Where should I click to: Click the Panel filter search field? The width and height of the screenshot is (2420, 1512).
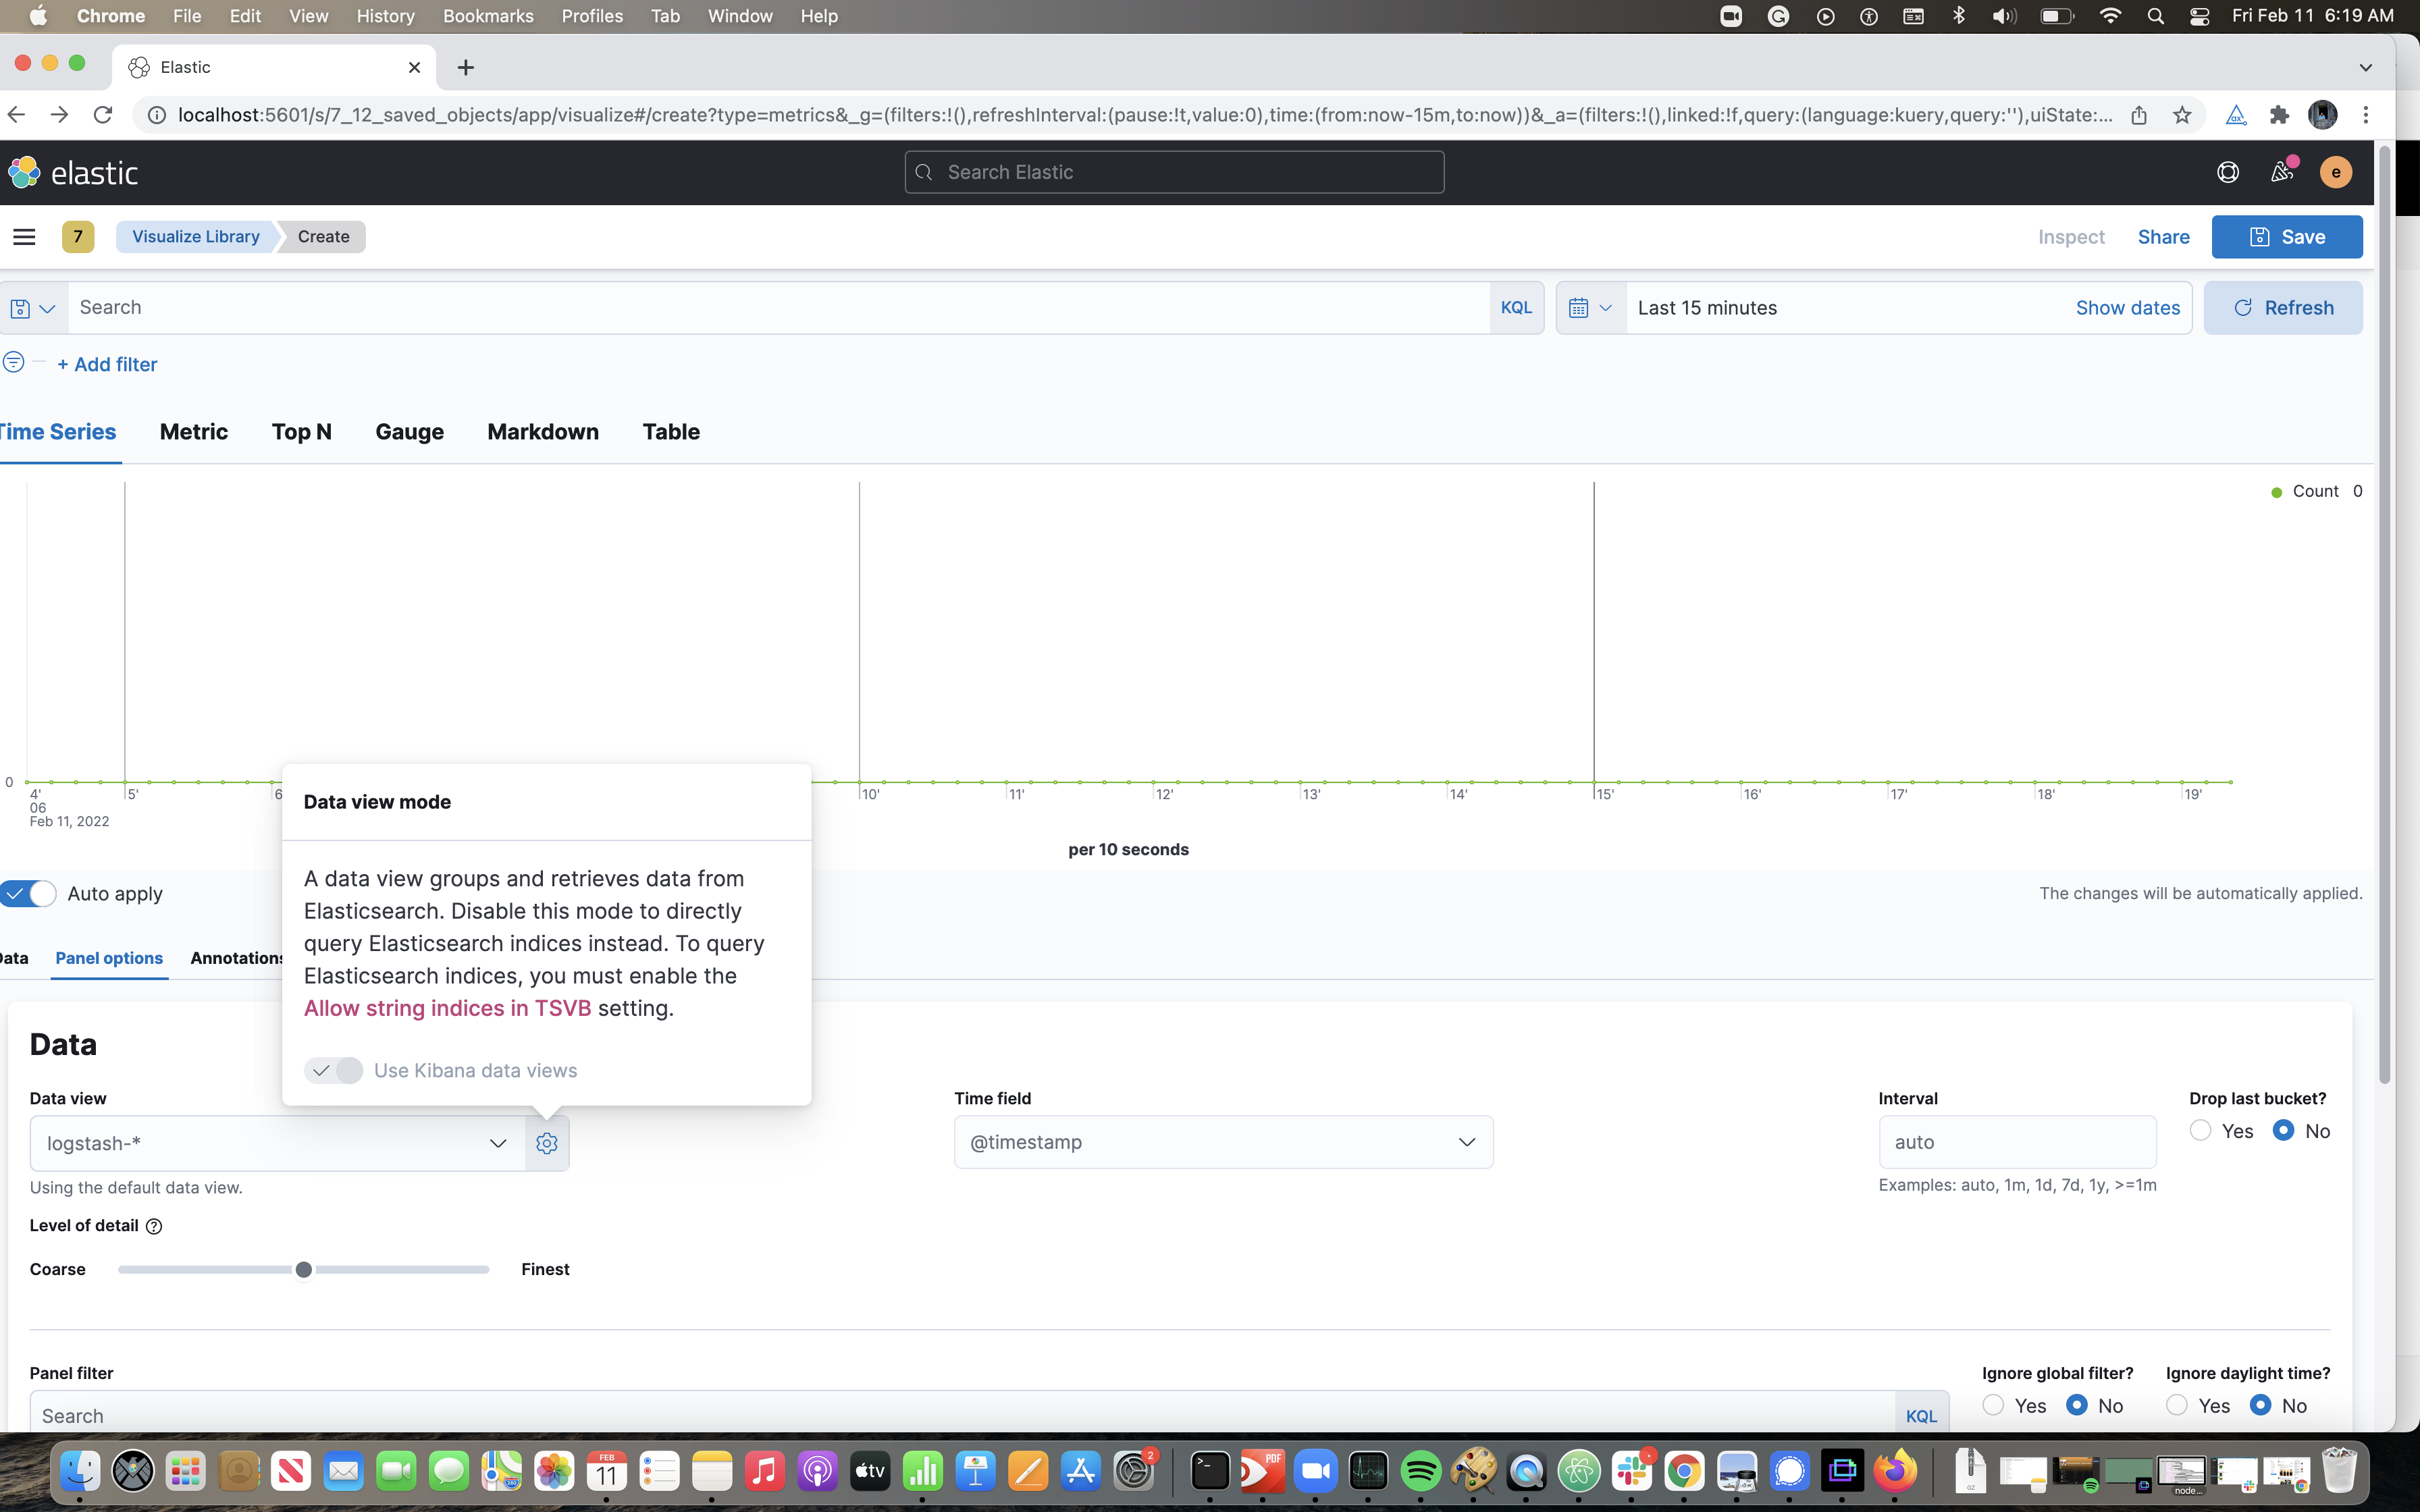[x=500, y=1415]
